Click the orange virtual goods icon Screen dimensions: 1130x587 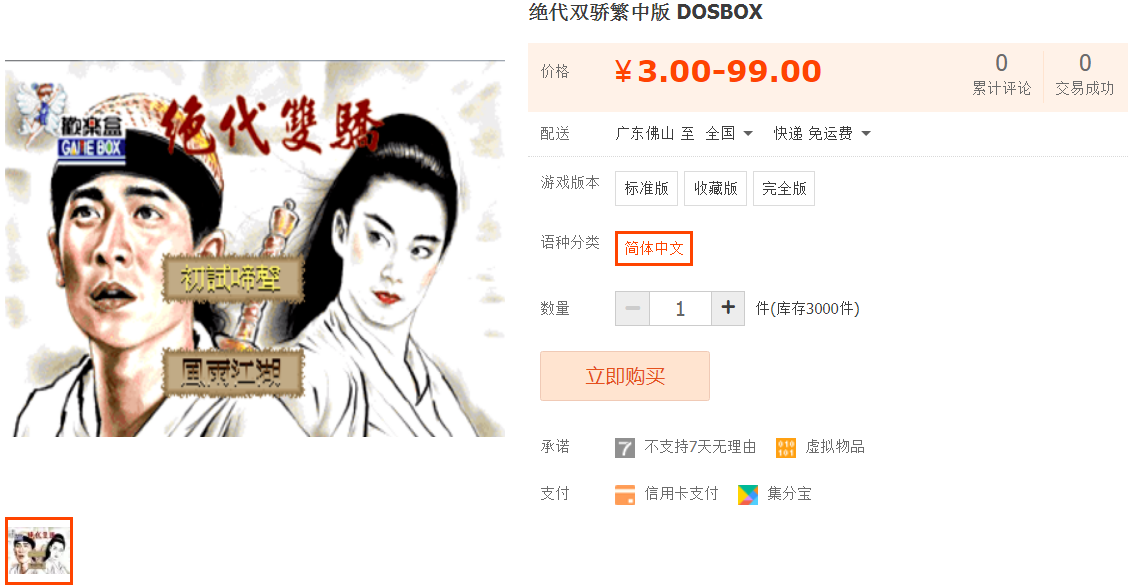coord(786,448)
